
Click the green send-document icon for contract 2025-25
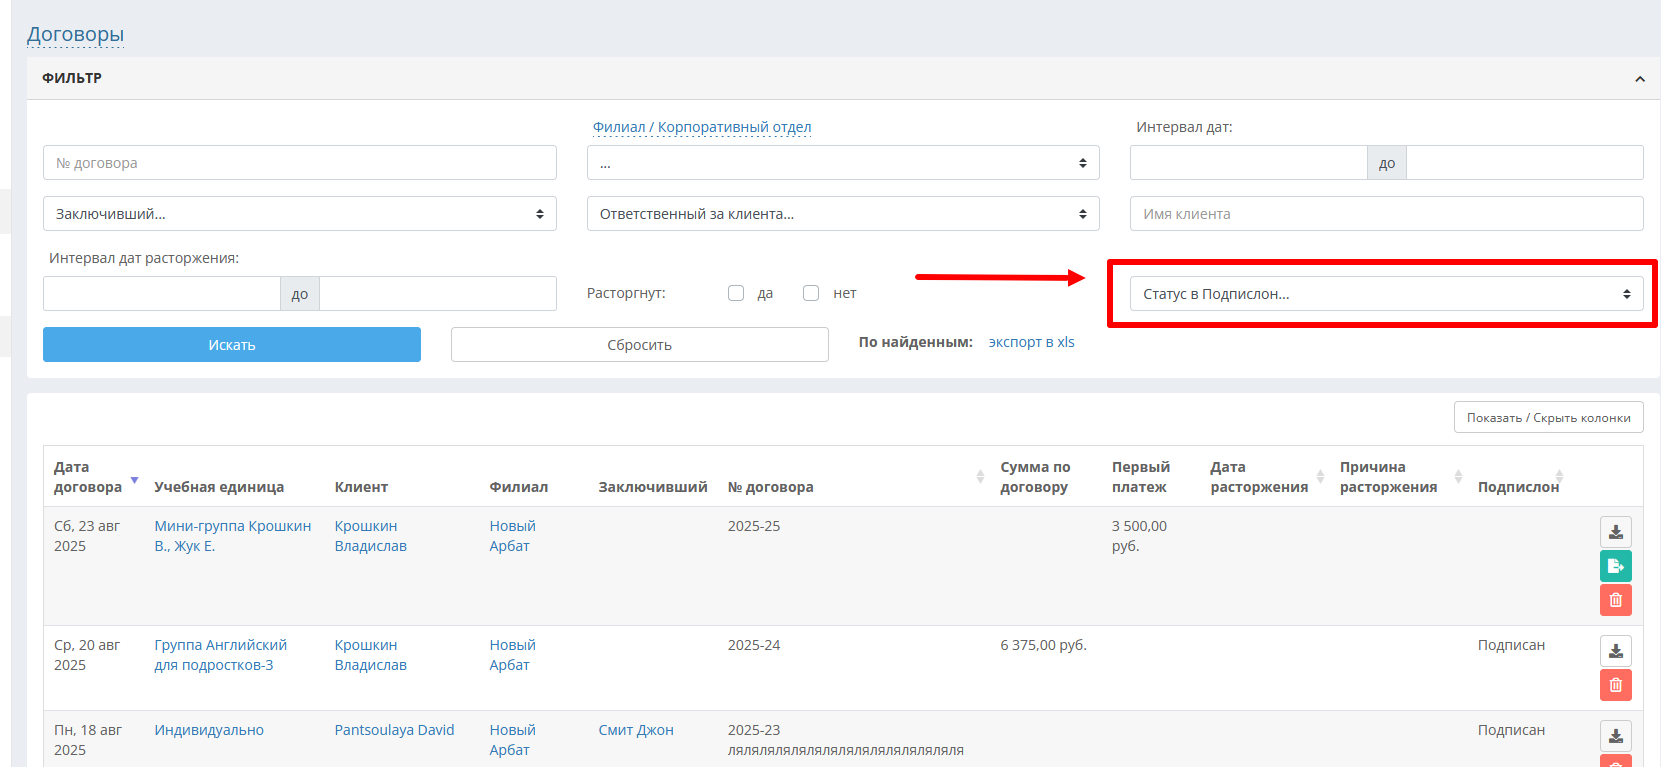(1615, 566)
